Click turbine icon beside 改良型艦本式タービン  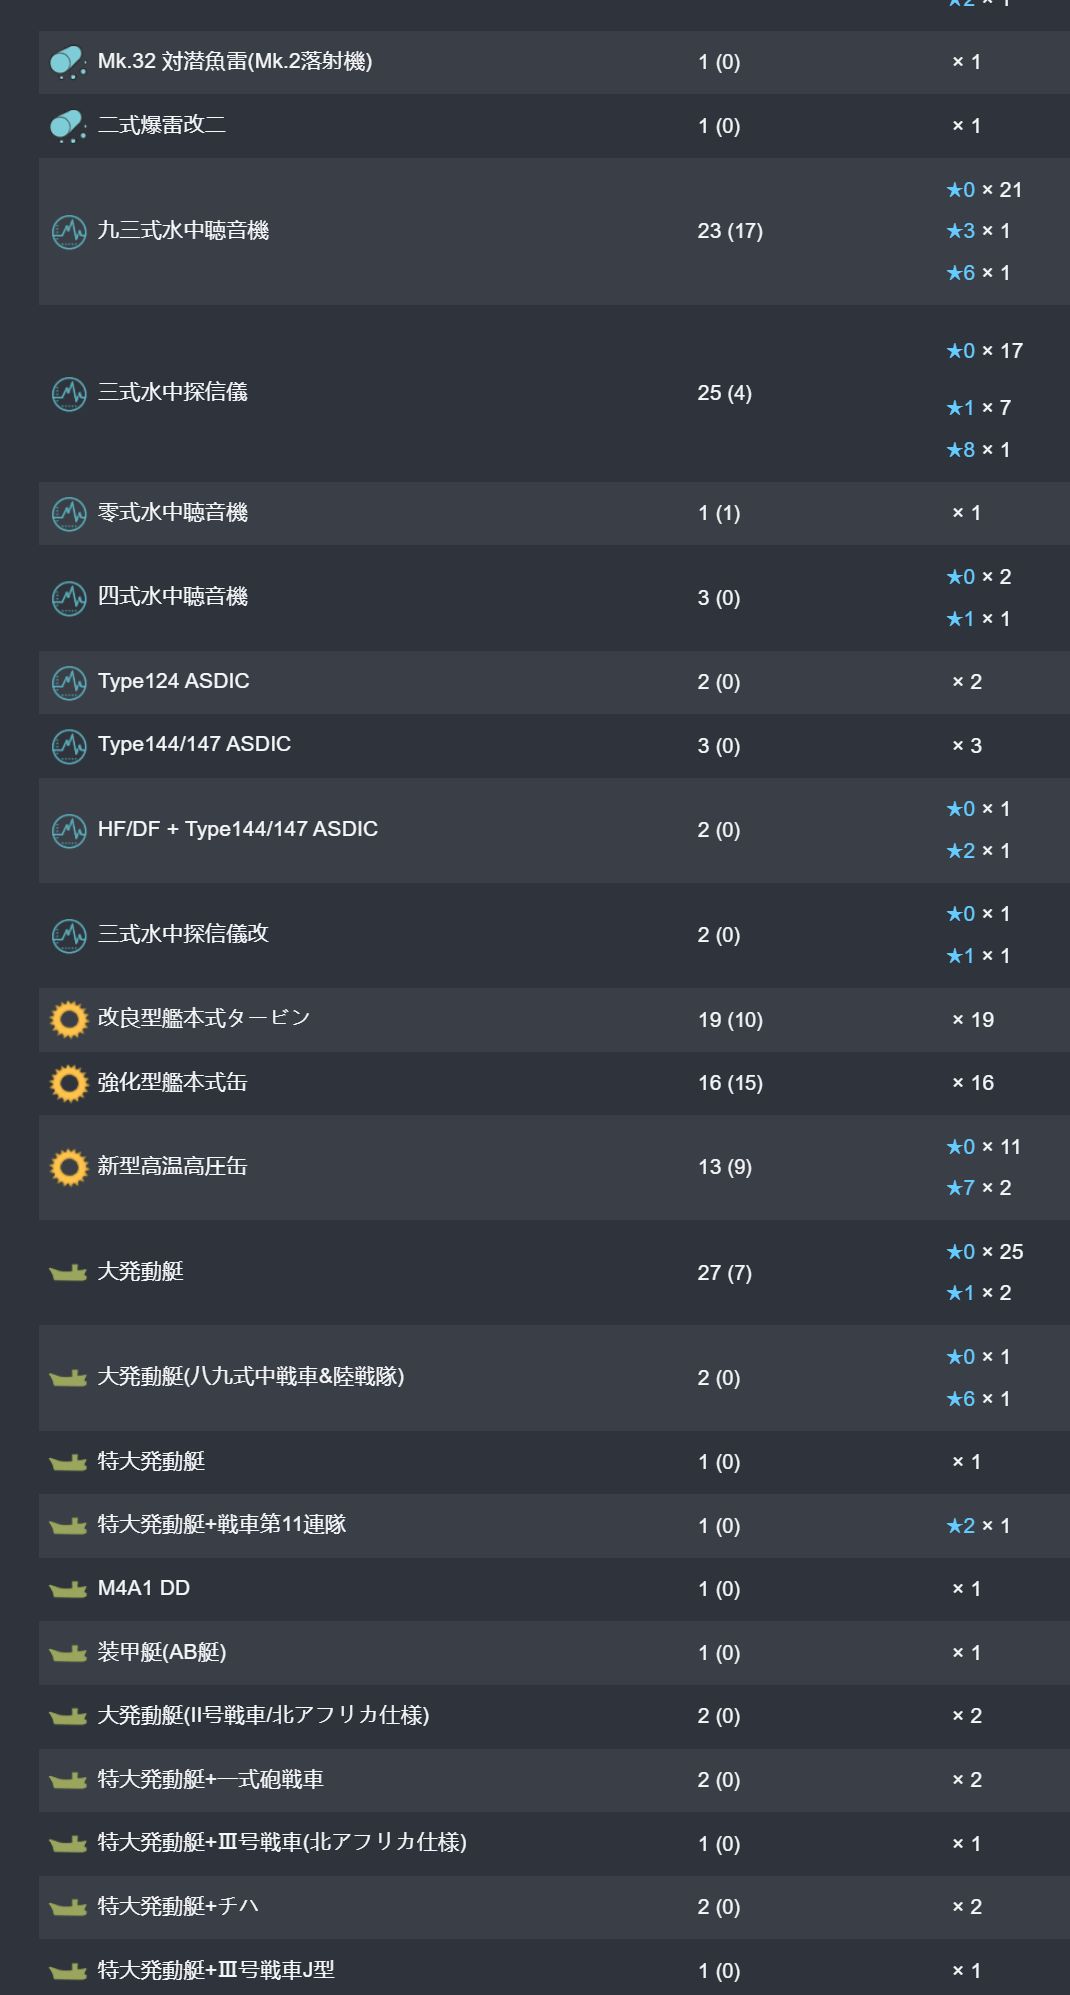pos(69,1020)
